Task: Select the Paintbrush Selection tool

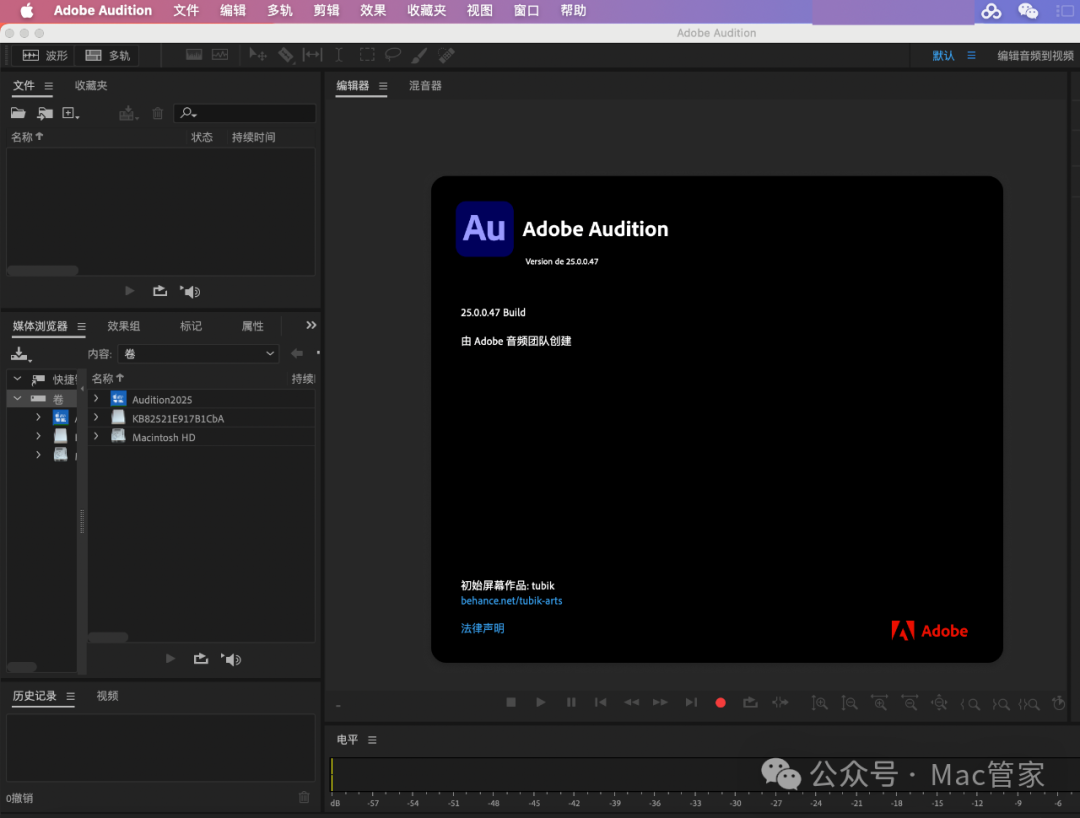Action: click(x=419, y=55)
